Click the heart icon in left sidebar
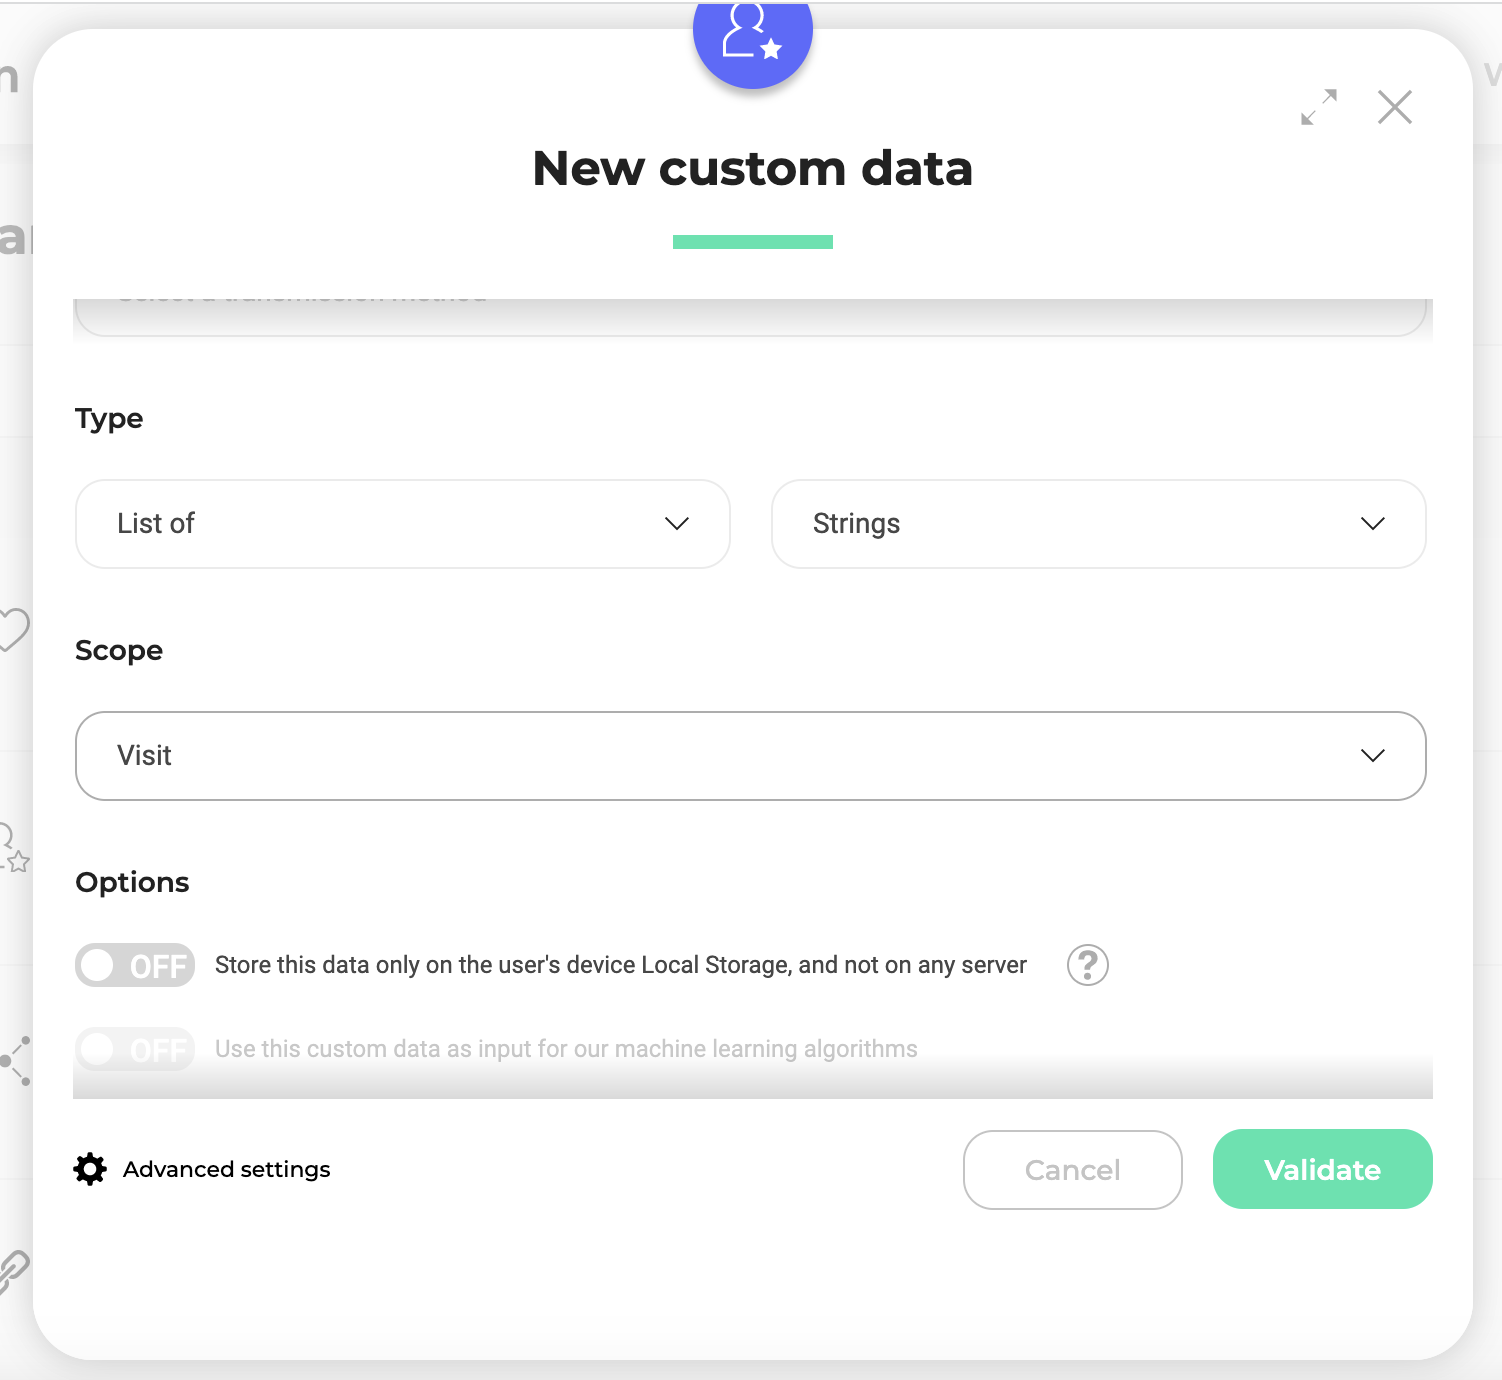Image resolution: width=1502 pixels, height=1380 pixels. (x=14, y=629)
